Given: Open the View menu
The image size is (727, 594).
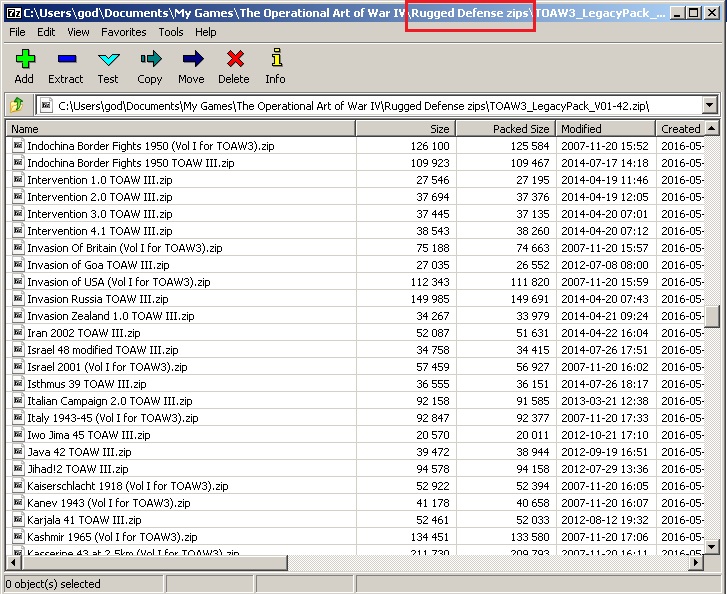Looking at the screenshot, I should tap(78, 32).
